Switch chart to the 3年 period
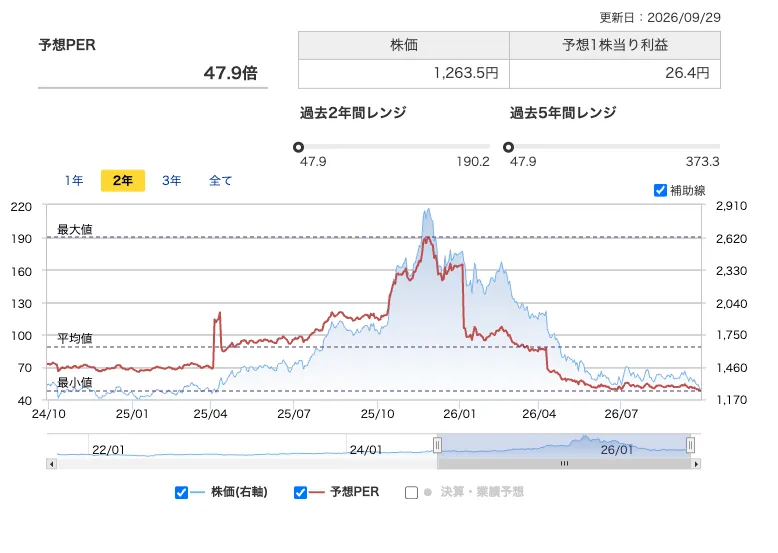Screen dimensions: 778x553 (172, 181)
